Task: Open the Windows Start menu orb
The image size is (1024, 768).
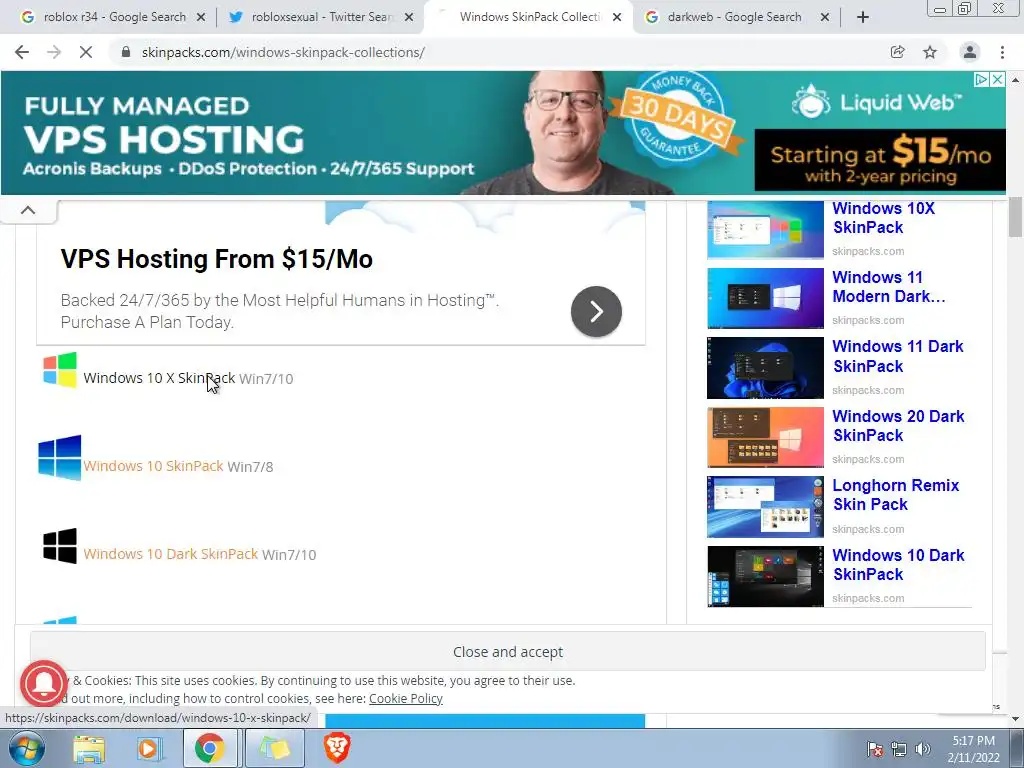Action: pos(25,748)
